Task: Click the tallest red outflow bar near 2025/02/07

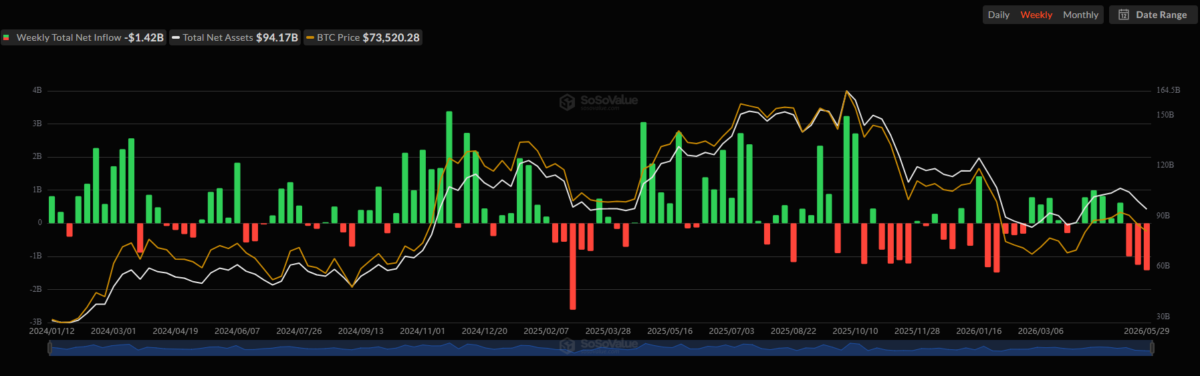Action: point(573,266)
